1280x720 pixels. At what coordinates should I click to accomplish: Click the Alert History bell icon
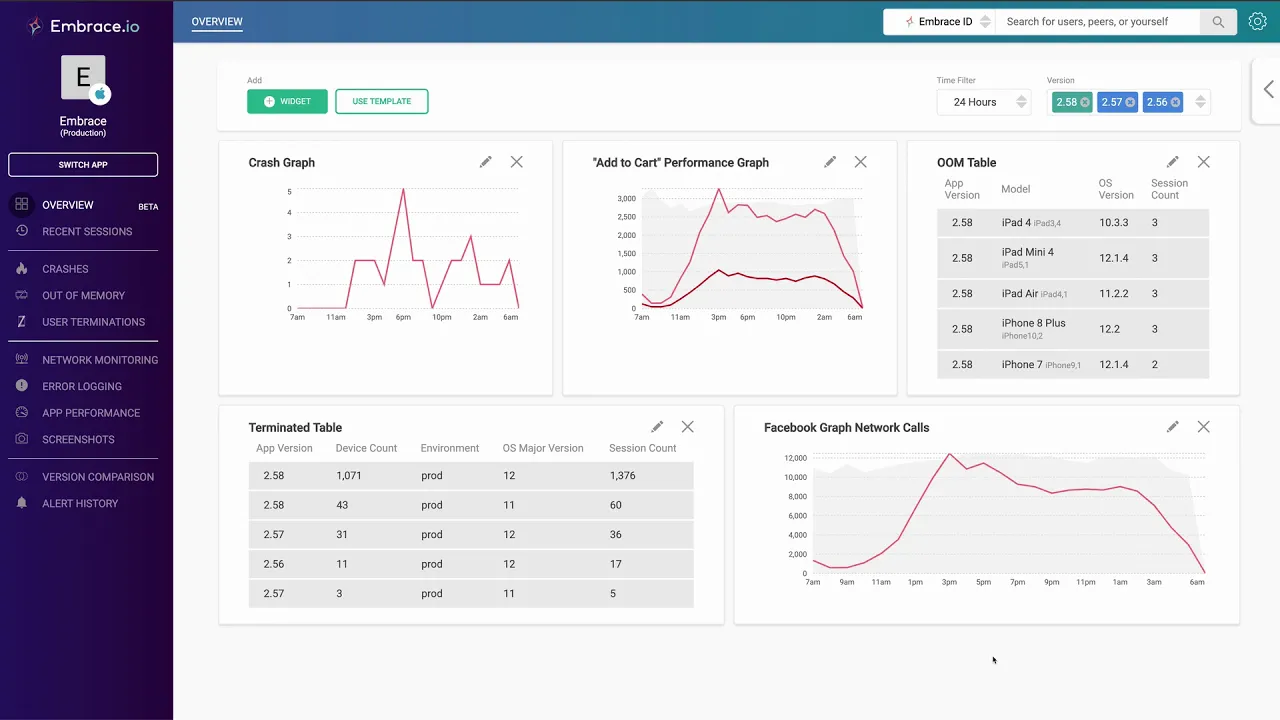(22, 503)
